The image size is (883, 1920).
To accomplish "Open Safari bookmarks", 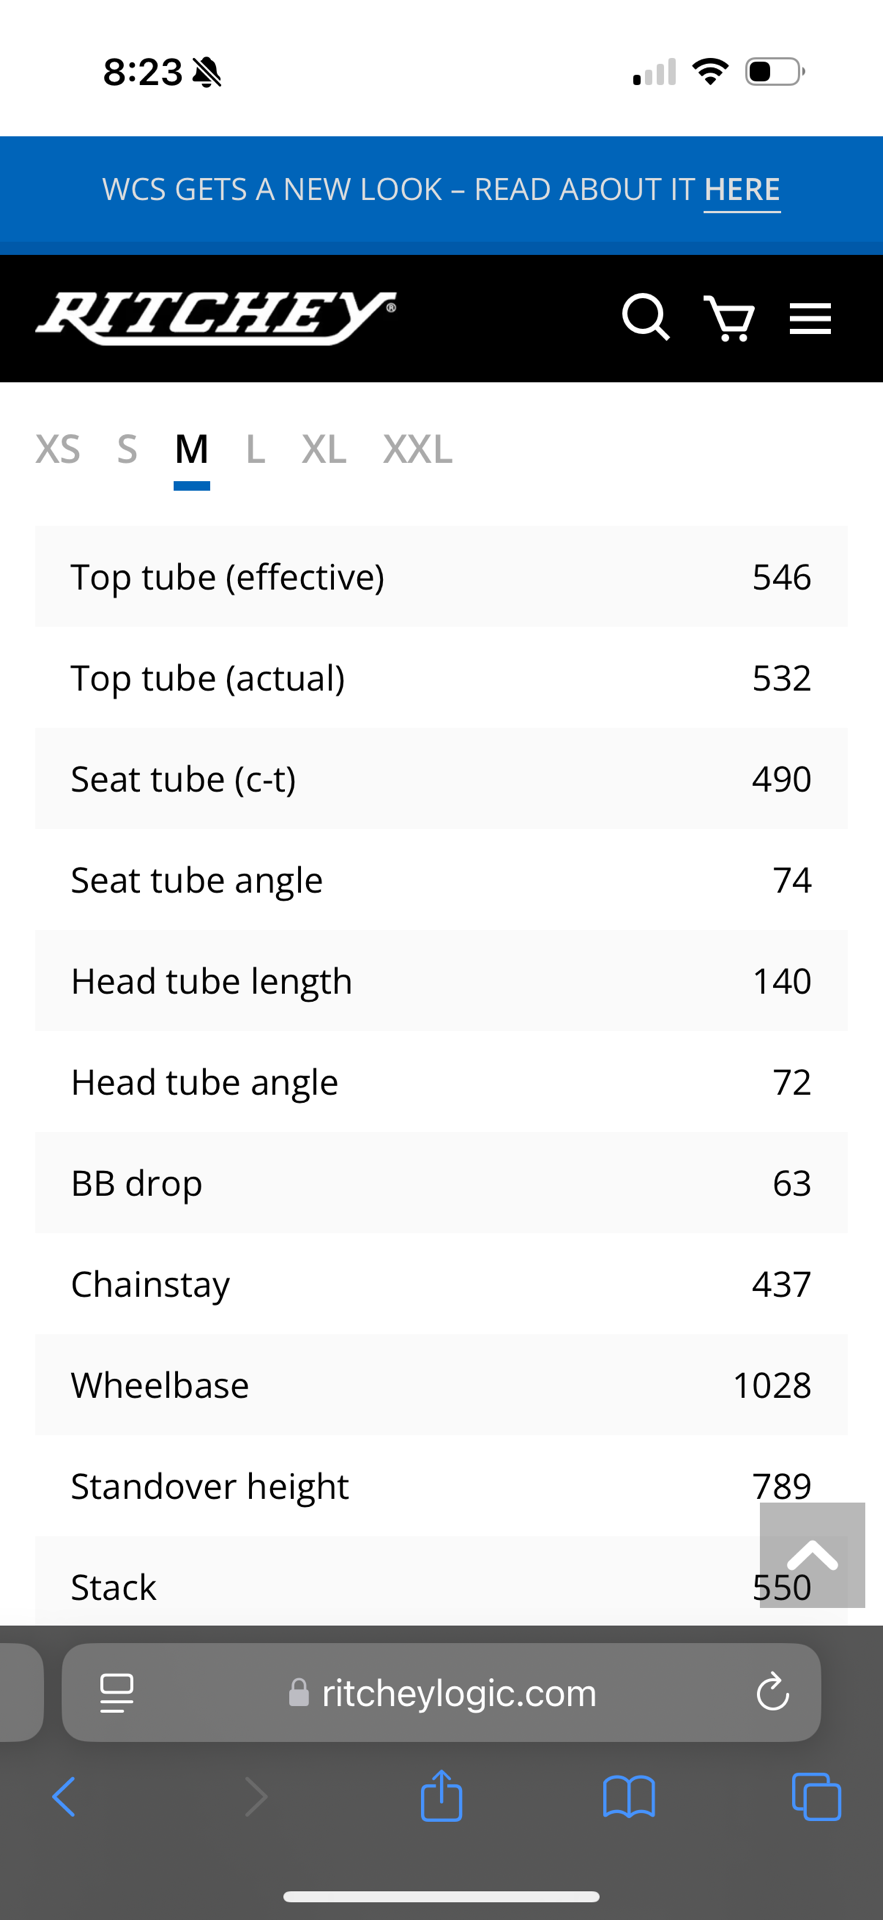I will tap(629, 1797).
